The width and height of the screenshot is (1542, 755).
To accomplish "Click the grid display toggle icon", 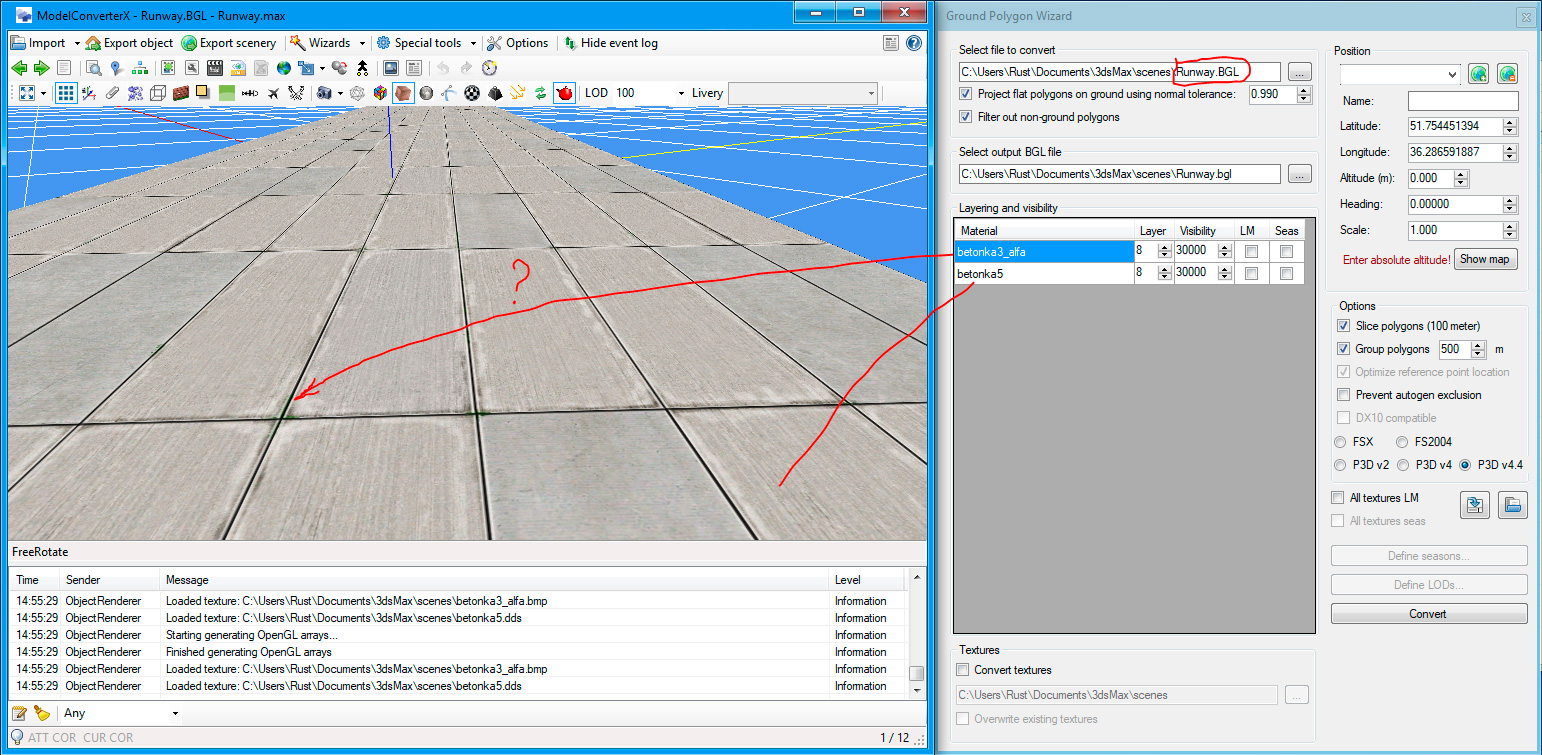I will pos(66,93).
